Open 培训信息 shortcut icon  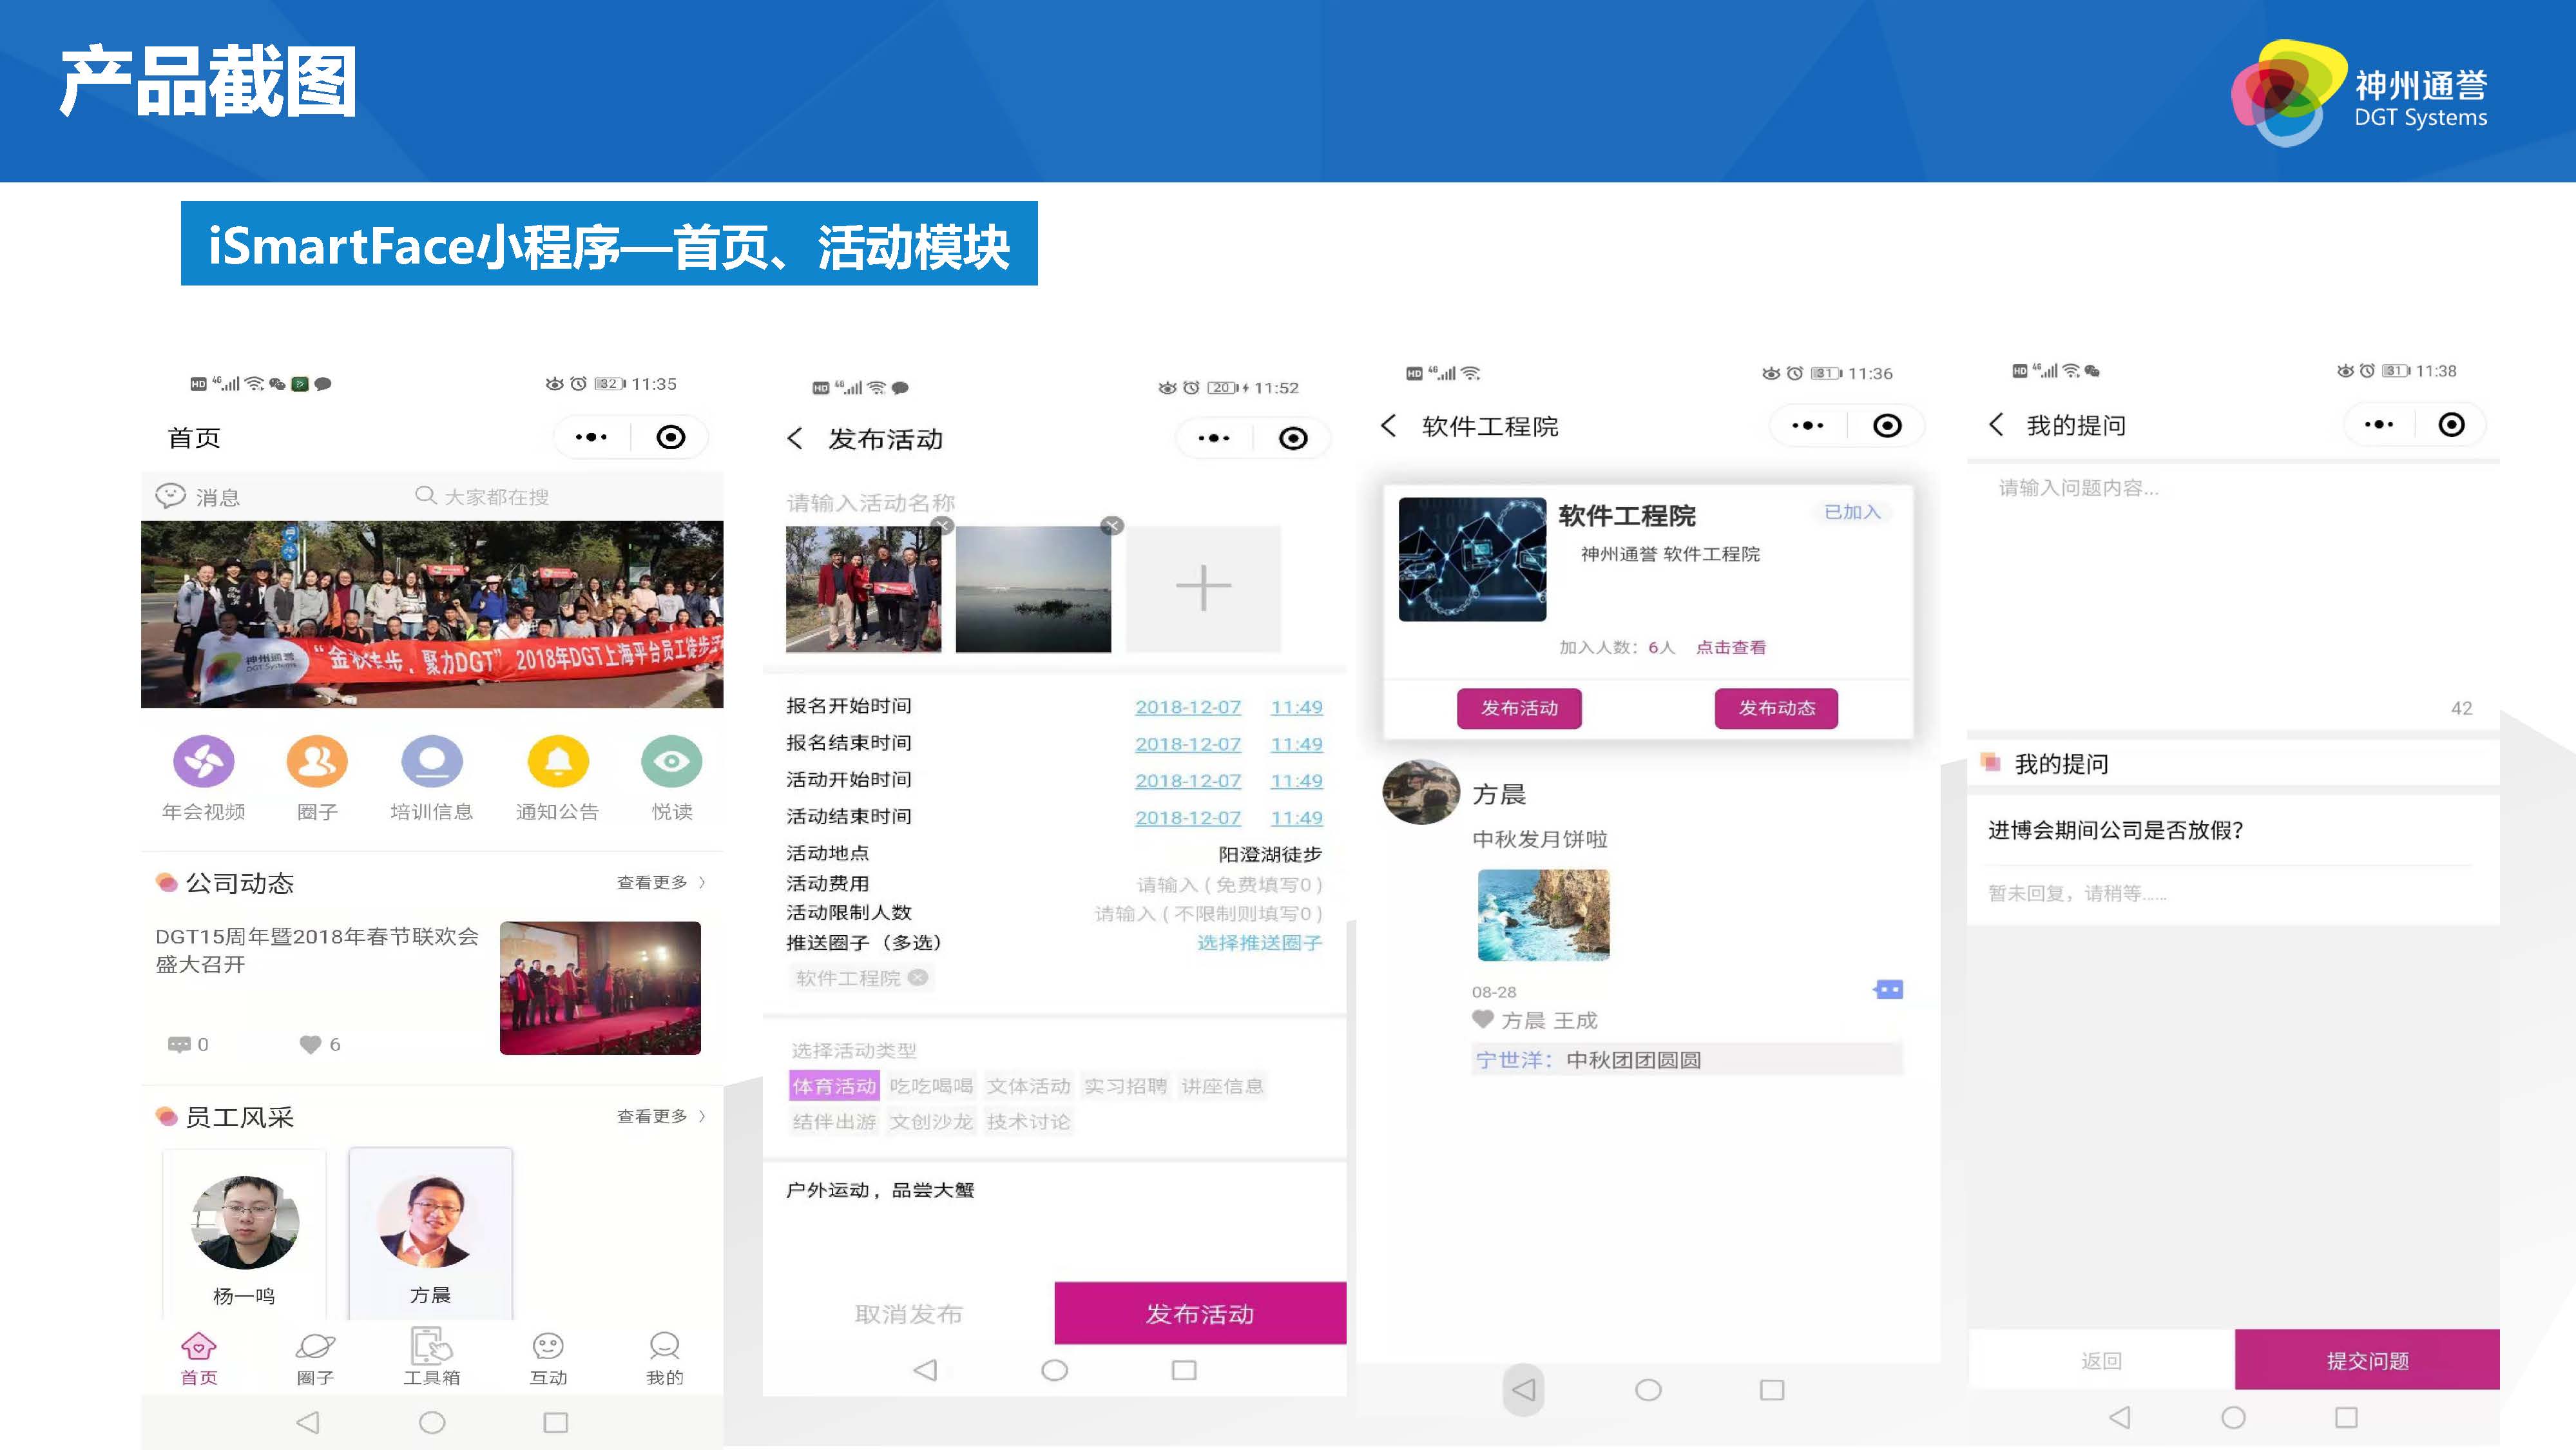point(431,761)
